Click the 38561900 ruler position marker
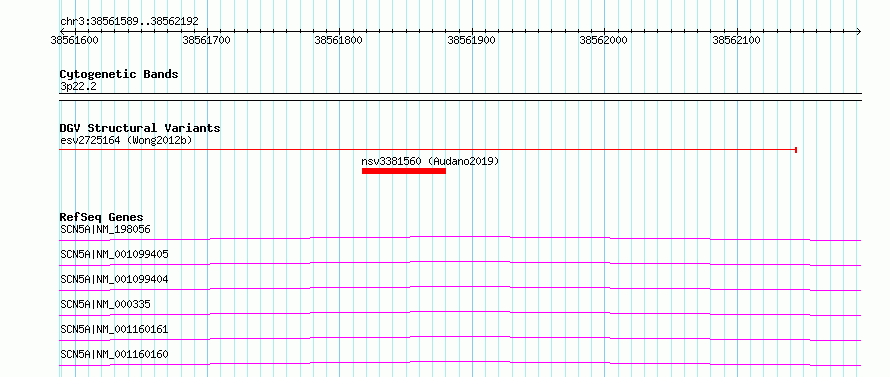 click(x=471, y=40)
